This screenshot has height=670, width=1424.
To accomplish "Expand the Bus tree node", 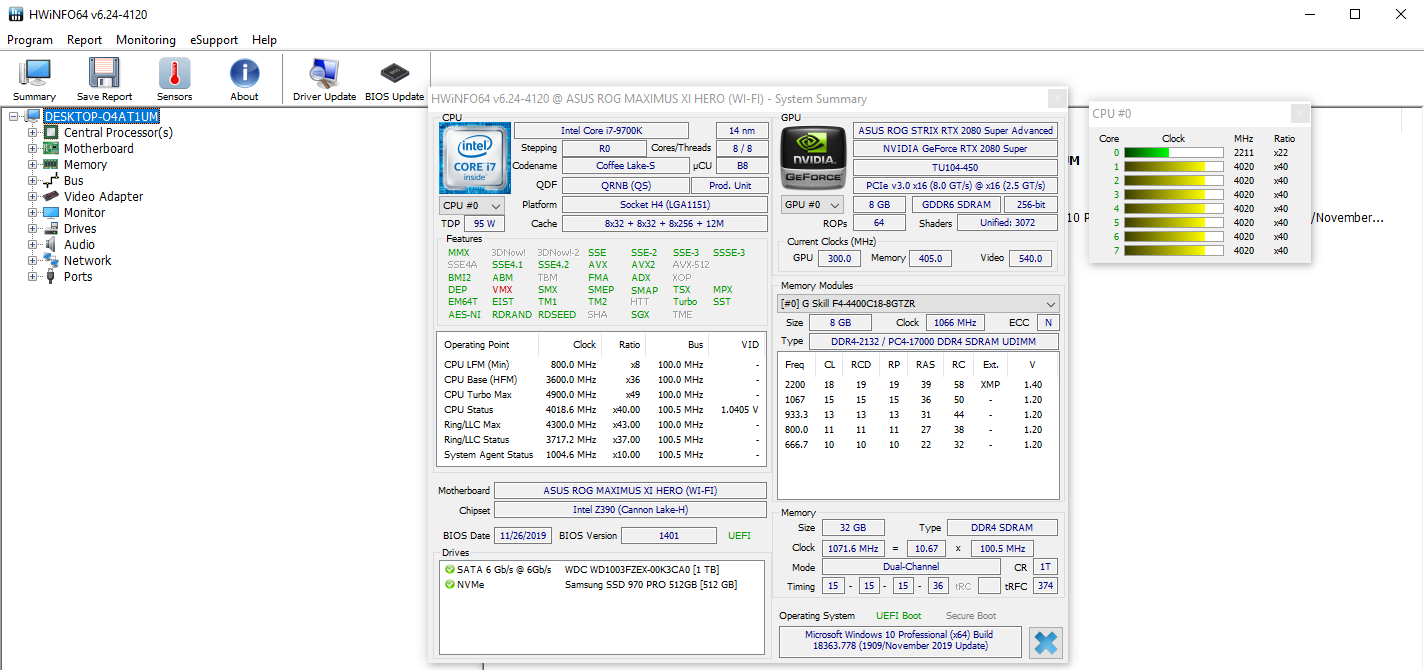I will pos(32,180).
